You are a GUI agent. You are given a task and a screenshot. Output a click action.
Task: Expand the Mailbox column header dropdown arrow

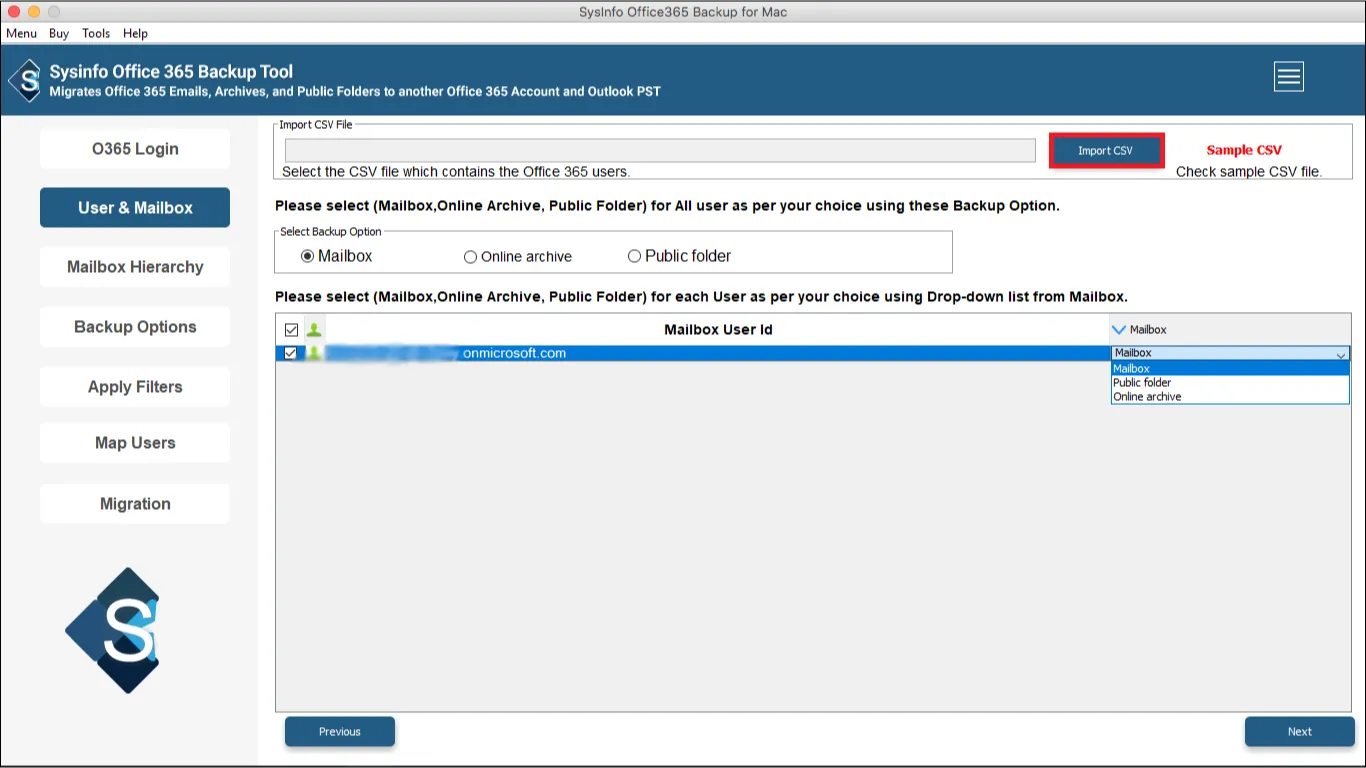point(1119,330)
